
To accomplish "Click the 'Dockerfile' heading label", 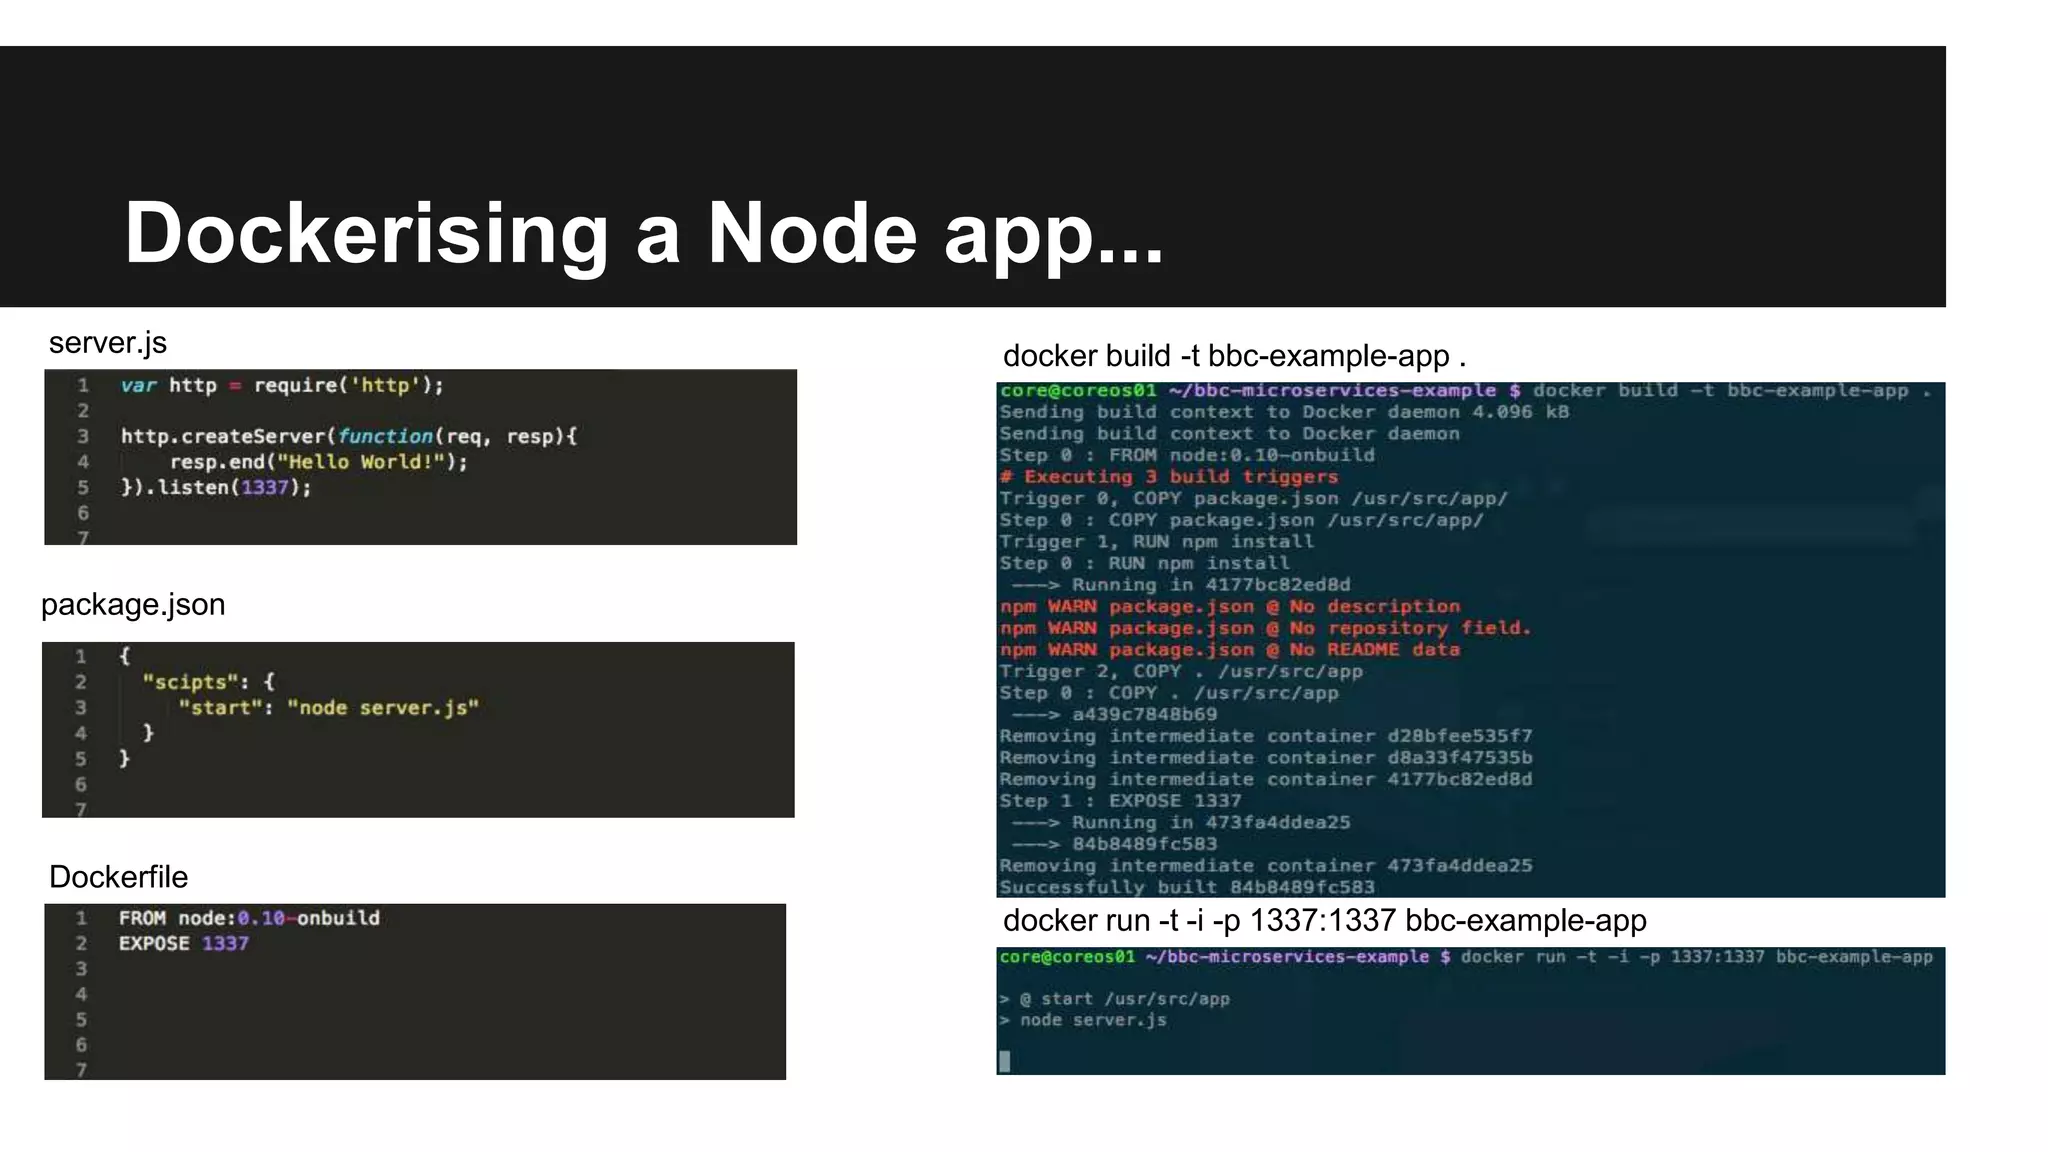I will point(118,877).
